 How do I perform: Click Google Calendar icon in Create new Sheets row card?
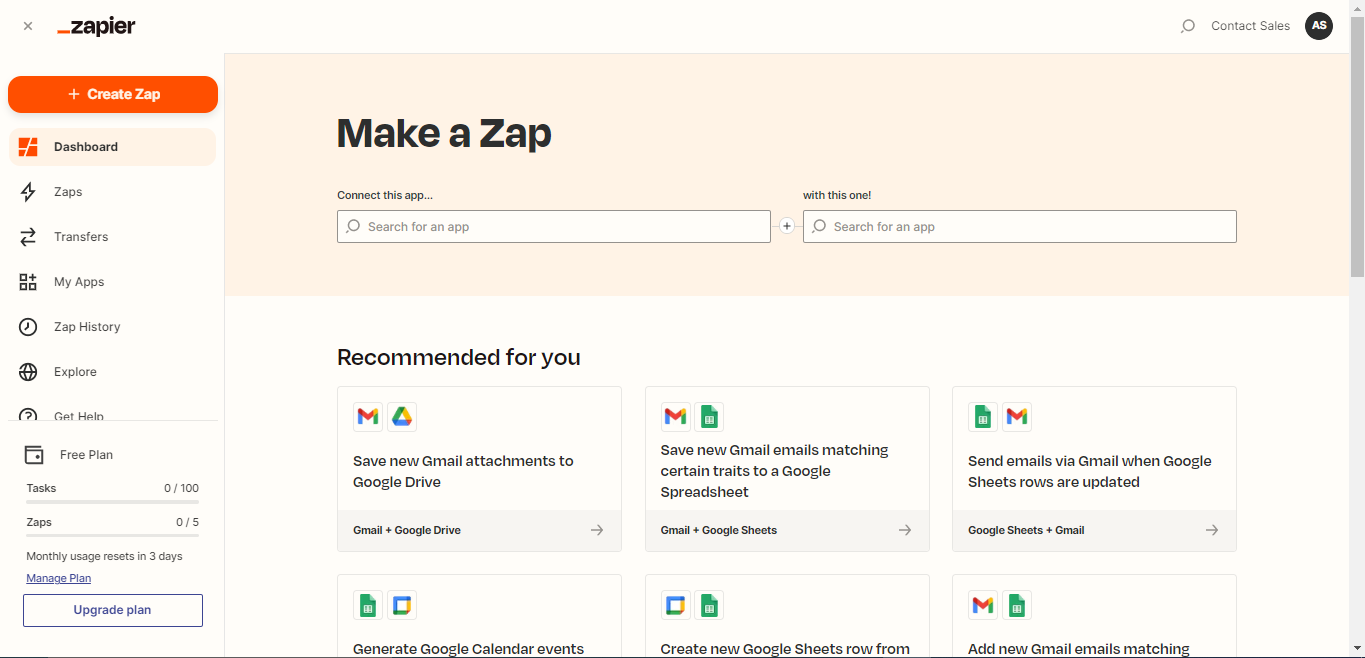coord(676,605)
